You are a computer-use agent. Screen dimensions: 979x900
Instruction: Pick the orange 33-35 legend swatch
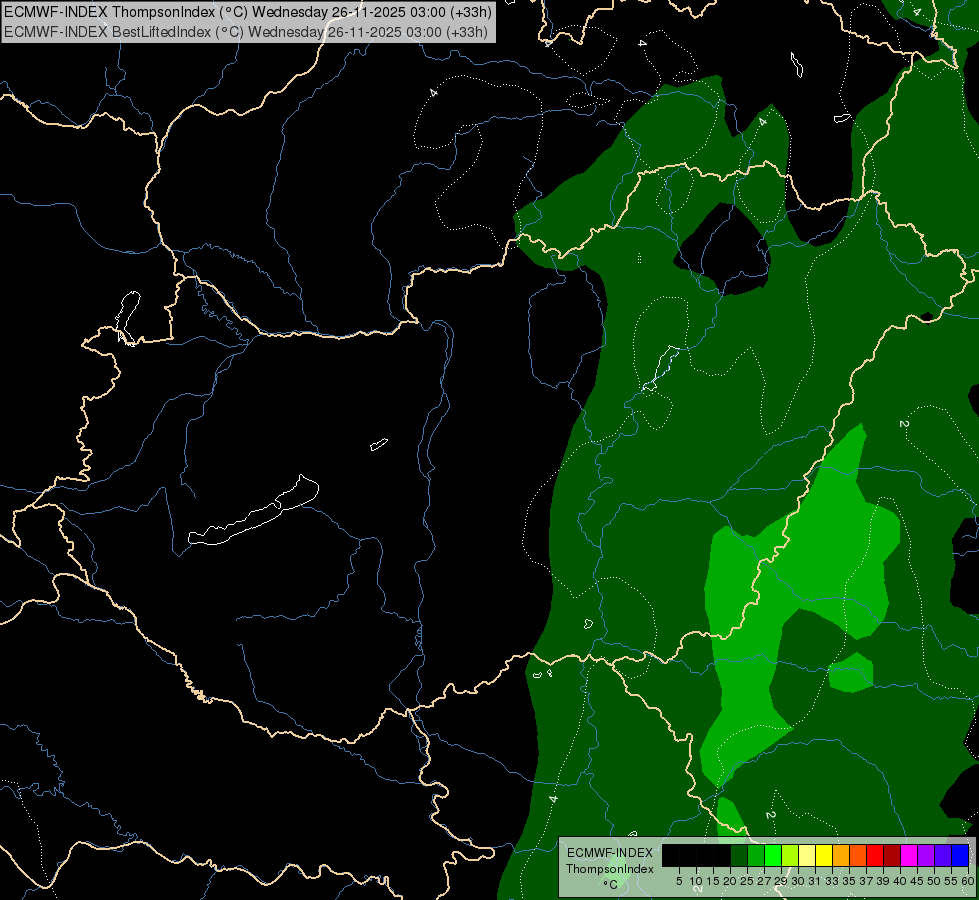[841, 855]
